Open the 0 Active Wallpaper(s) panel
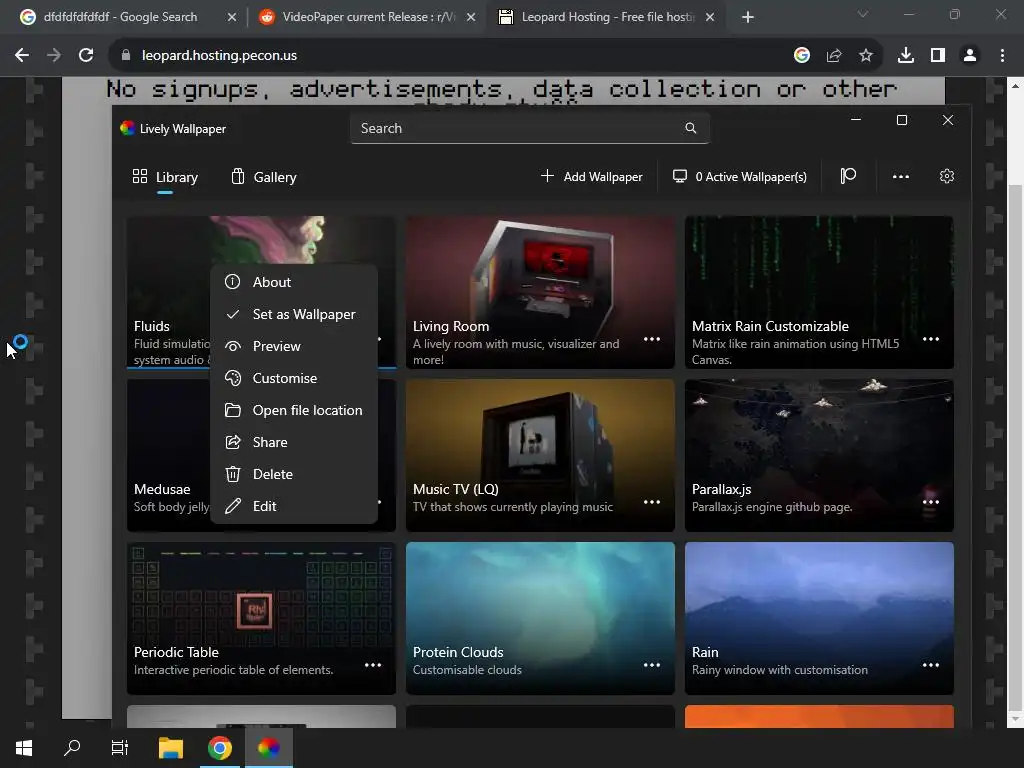The image size is (1024, 768). click(740, 176)
